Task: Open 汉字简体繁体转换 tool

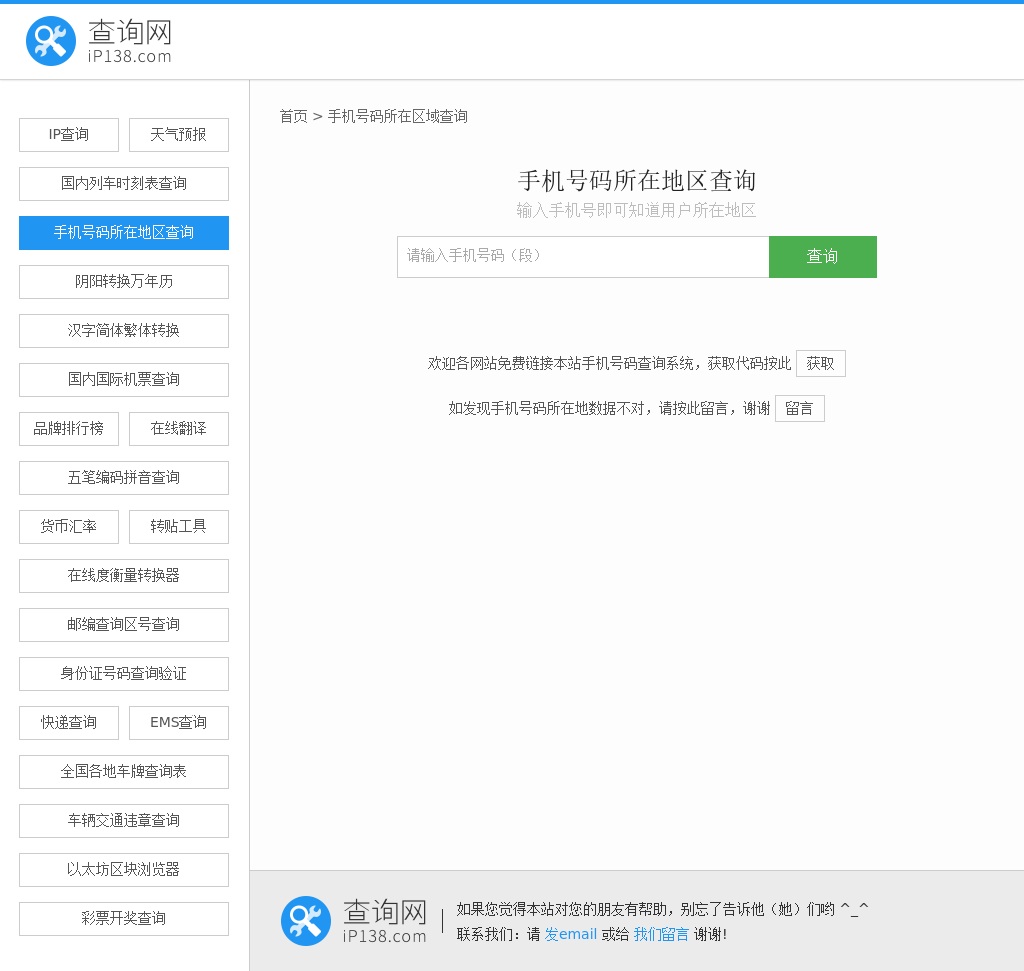Action: click(x=124, y=331)
